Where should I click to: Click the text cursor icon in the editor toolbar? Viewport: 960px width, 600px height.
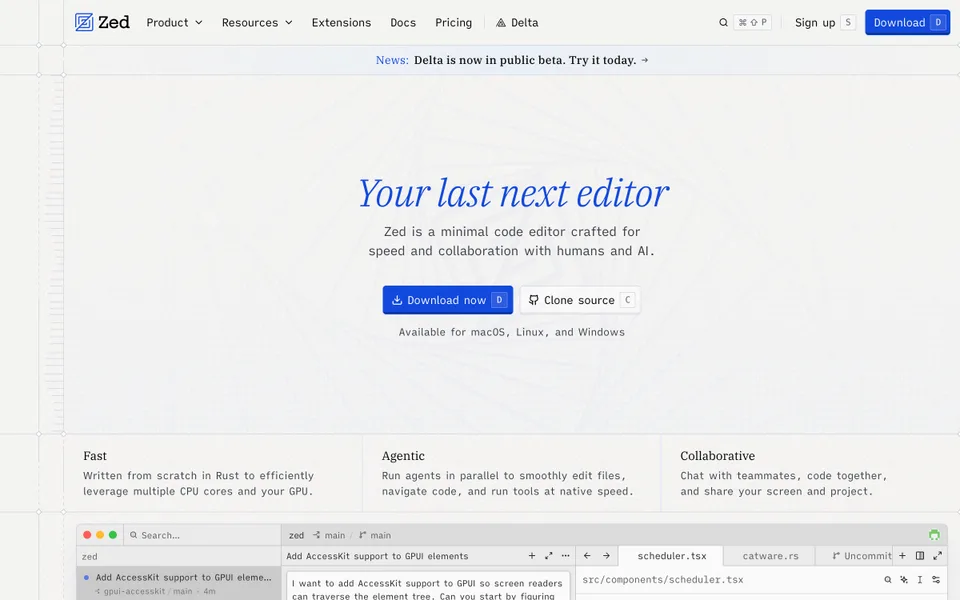coord(920,580)
